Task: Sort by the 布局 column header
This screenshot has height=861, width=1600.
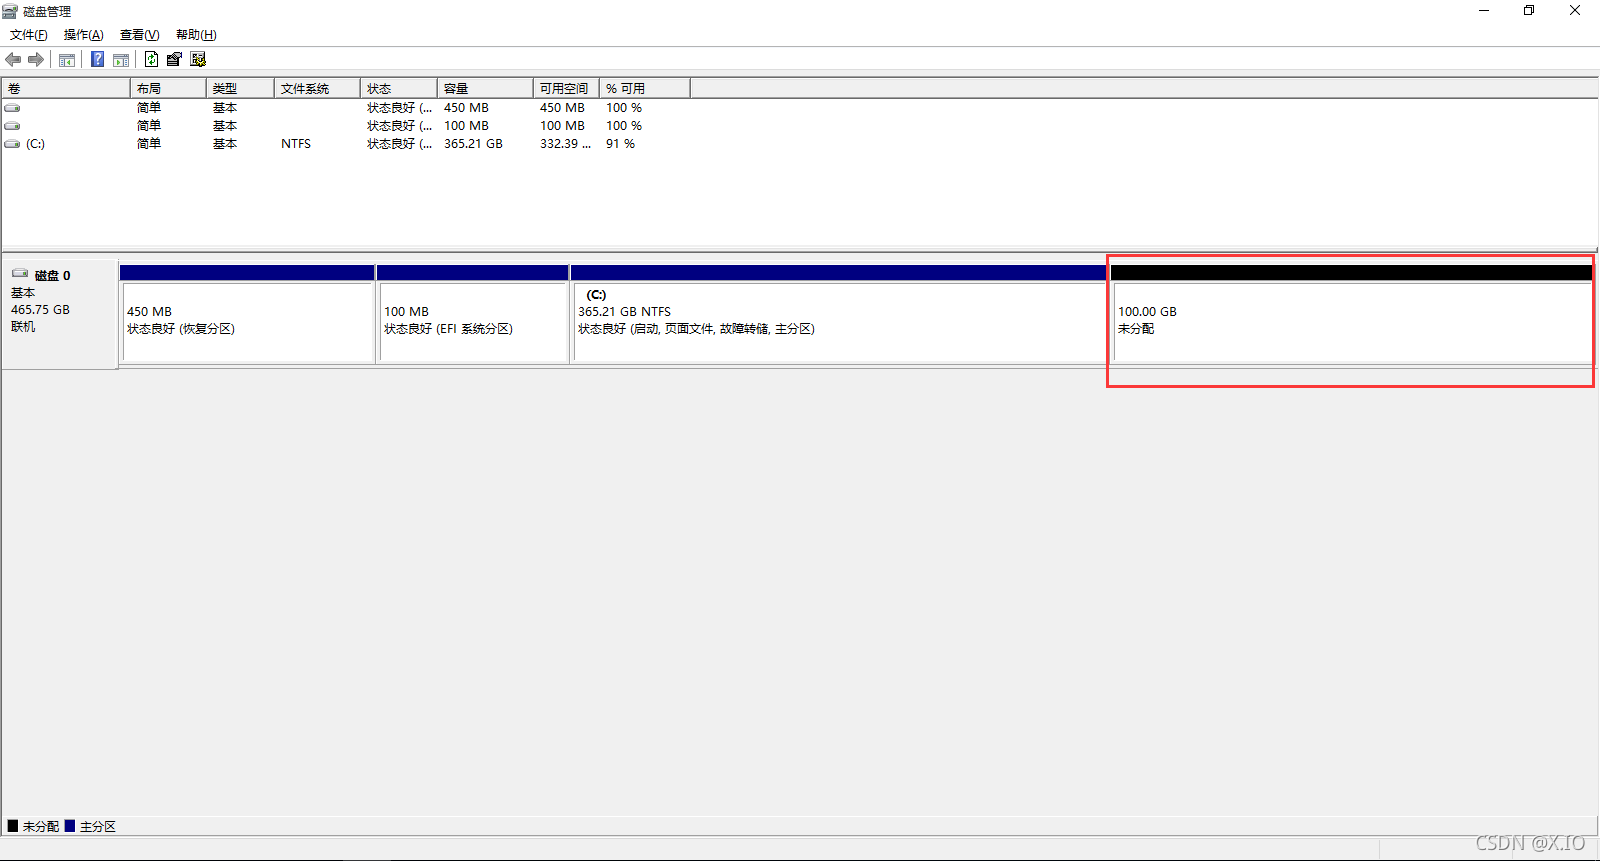Action: (168, 89)
